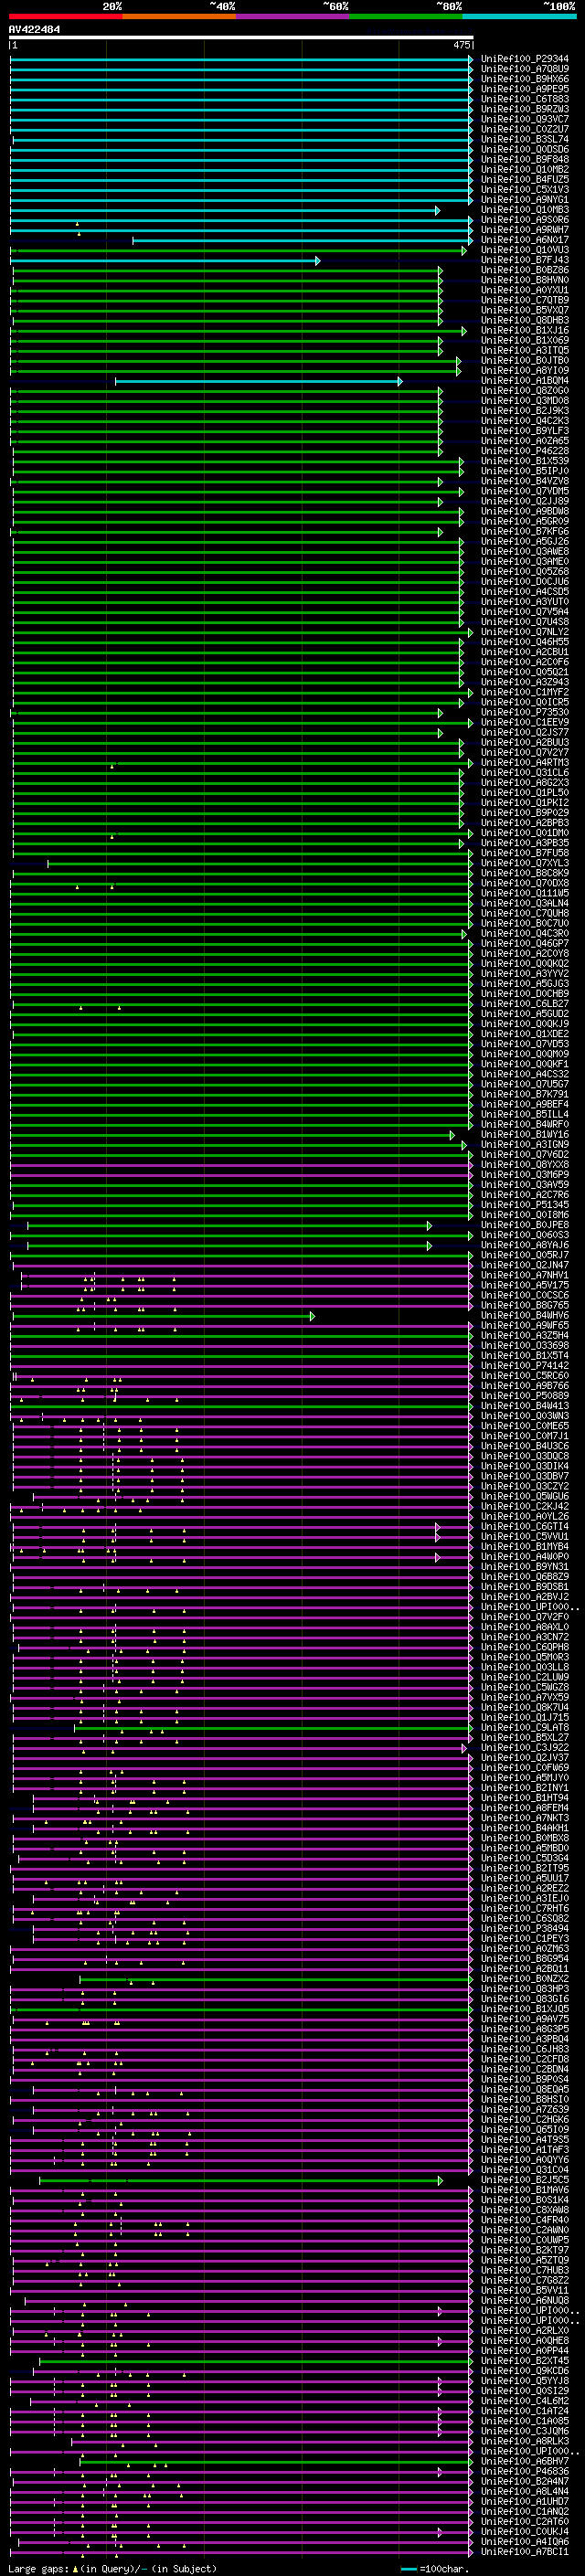
Task: Select the UniRef100_B1MAV6 label
Action: click(525, 2190)
